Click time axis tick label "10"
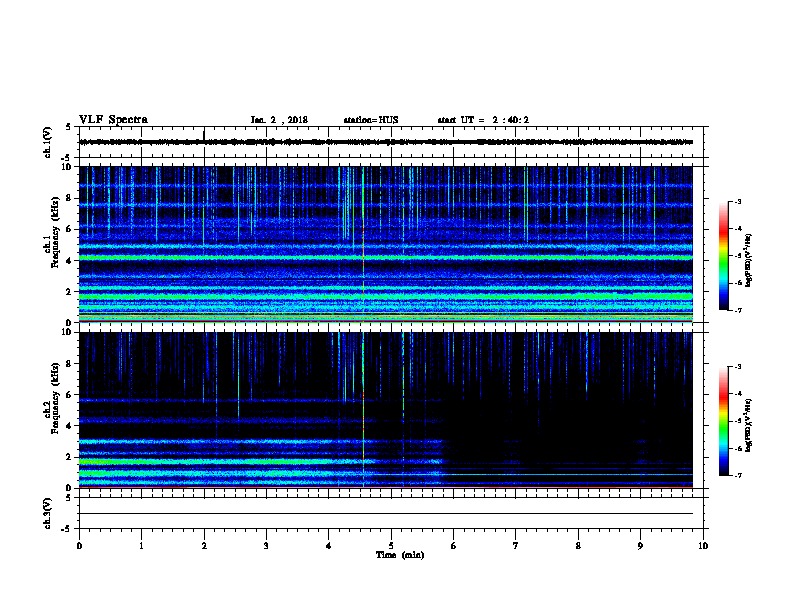 coord(703,546)
